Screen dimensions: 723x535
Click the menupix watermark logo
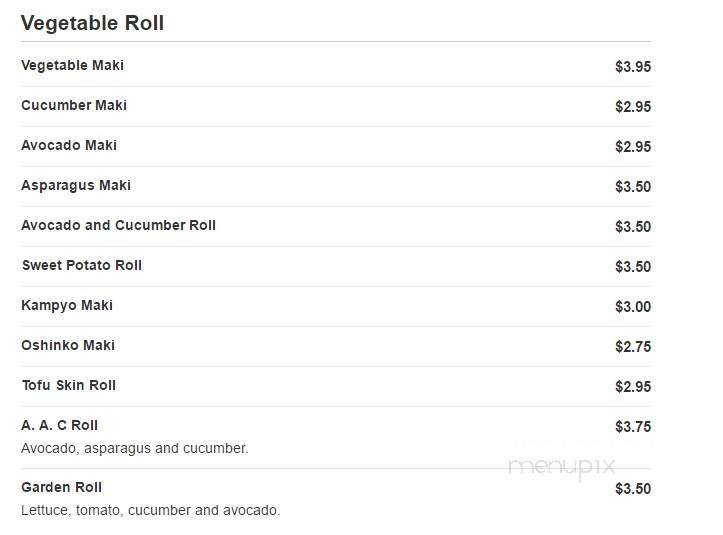[x=562, y=467]
